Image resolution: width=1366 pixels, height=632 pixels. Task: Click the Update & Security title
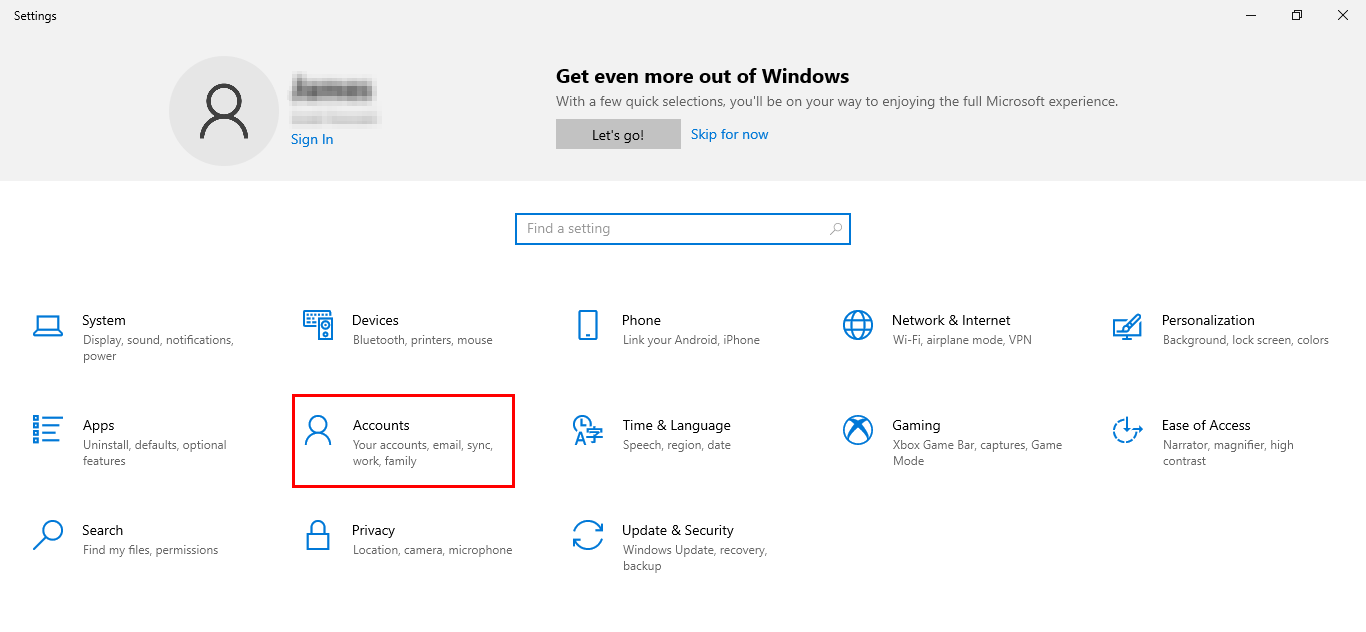tap(678, 530)
